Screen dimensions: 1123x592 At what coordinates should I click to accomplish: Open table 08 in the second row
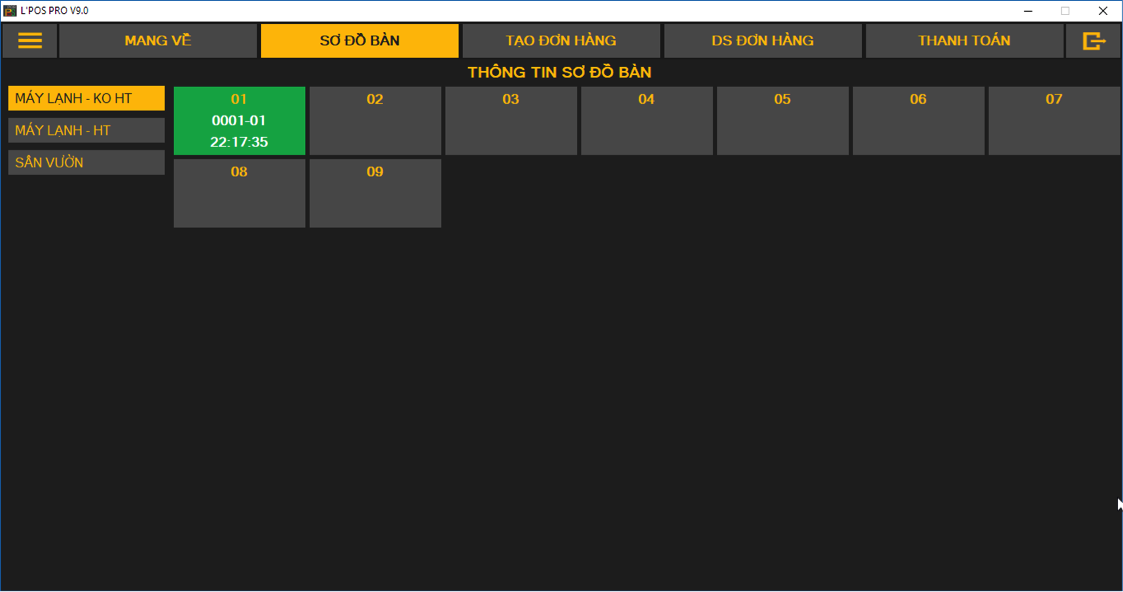pos(239,192)
